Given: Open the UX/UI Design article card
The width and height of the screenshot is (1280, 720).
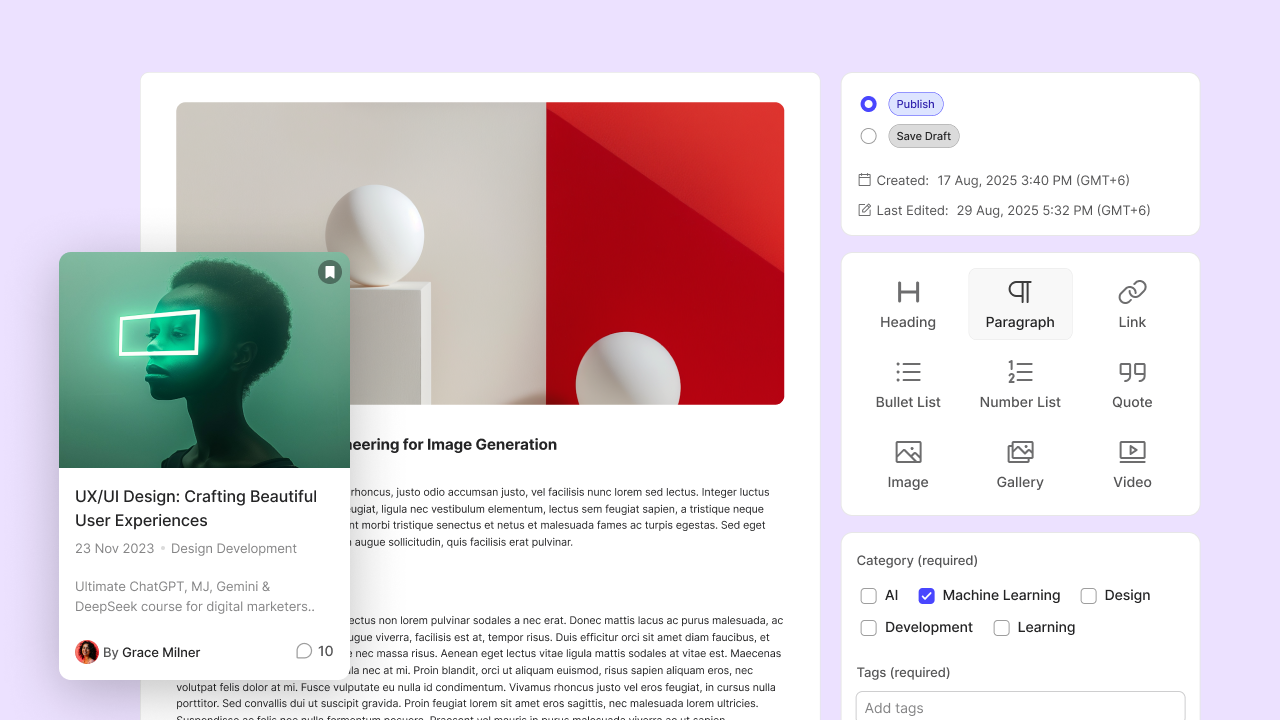Looking at the screenshot, I should [196, 508].
